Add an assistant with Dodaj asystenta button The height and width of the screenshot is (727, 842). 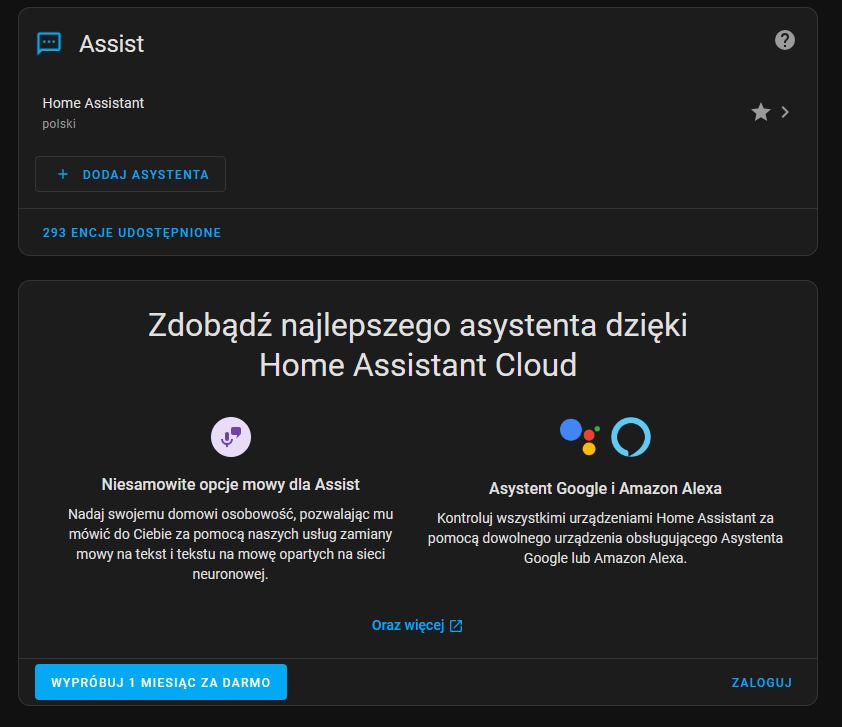(130, 174)
